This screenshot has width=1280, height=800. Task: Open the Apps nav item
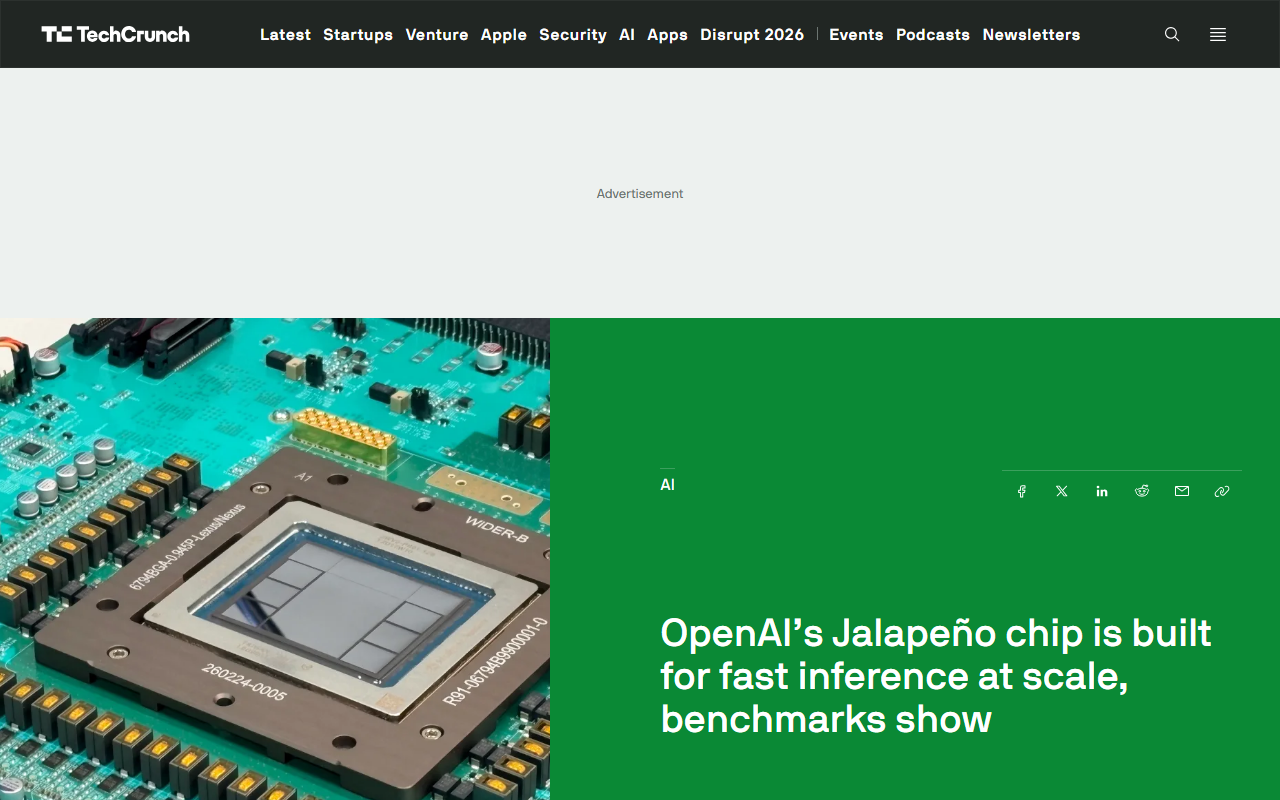667,34
